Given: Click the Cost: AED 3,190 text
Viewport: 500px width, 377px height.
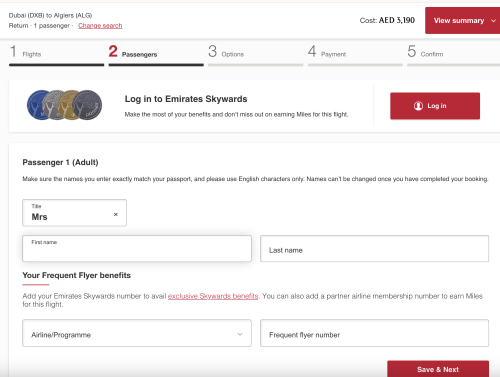Looking at the screenshot, I should (x=387, y=20).
